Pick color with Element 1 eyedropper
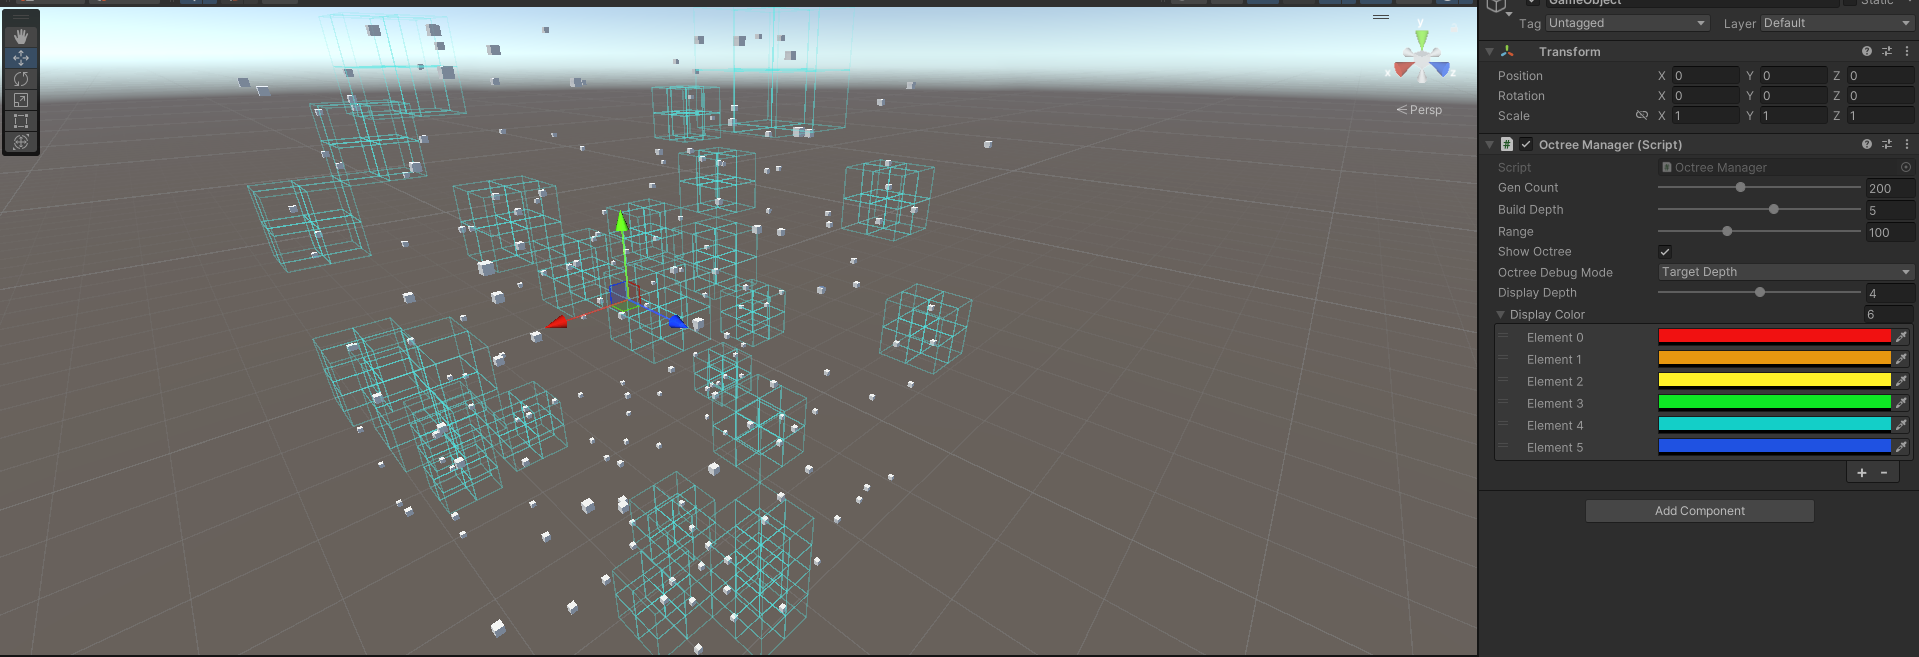Viewport: 1919px width, 657px height. coord(1901,359)
